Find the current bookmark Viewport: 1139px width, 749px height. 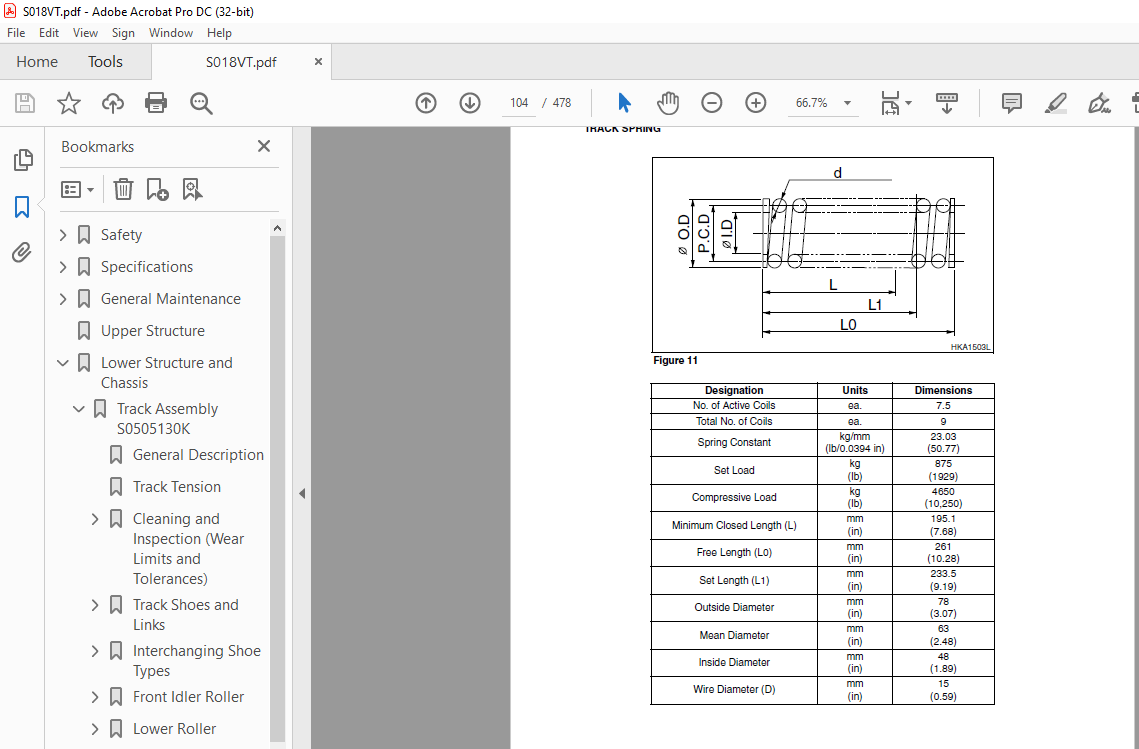pyautogui.click(x=192, y=190)
